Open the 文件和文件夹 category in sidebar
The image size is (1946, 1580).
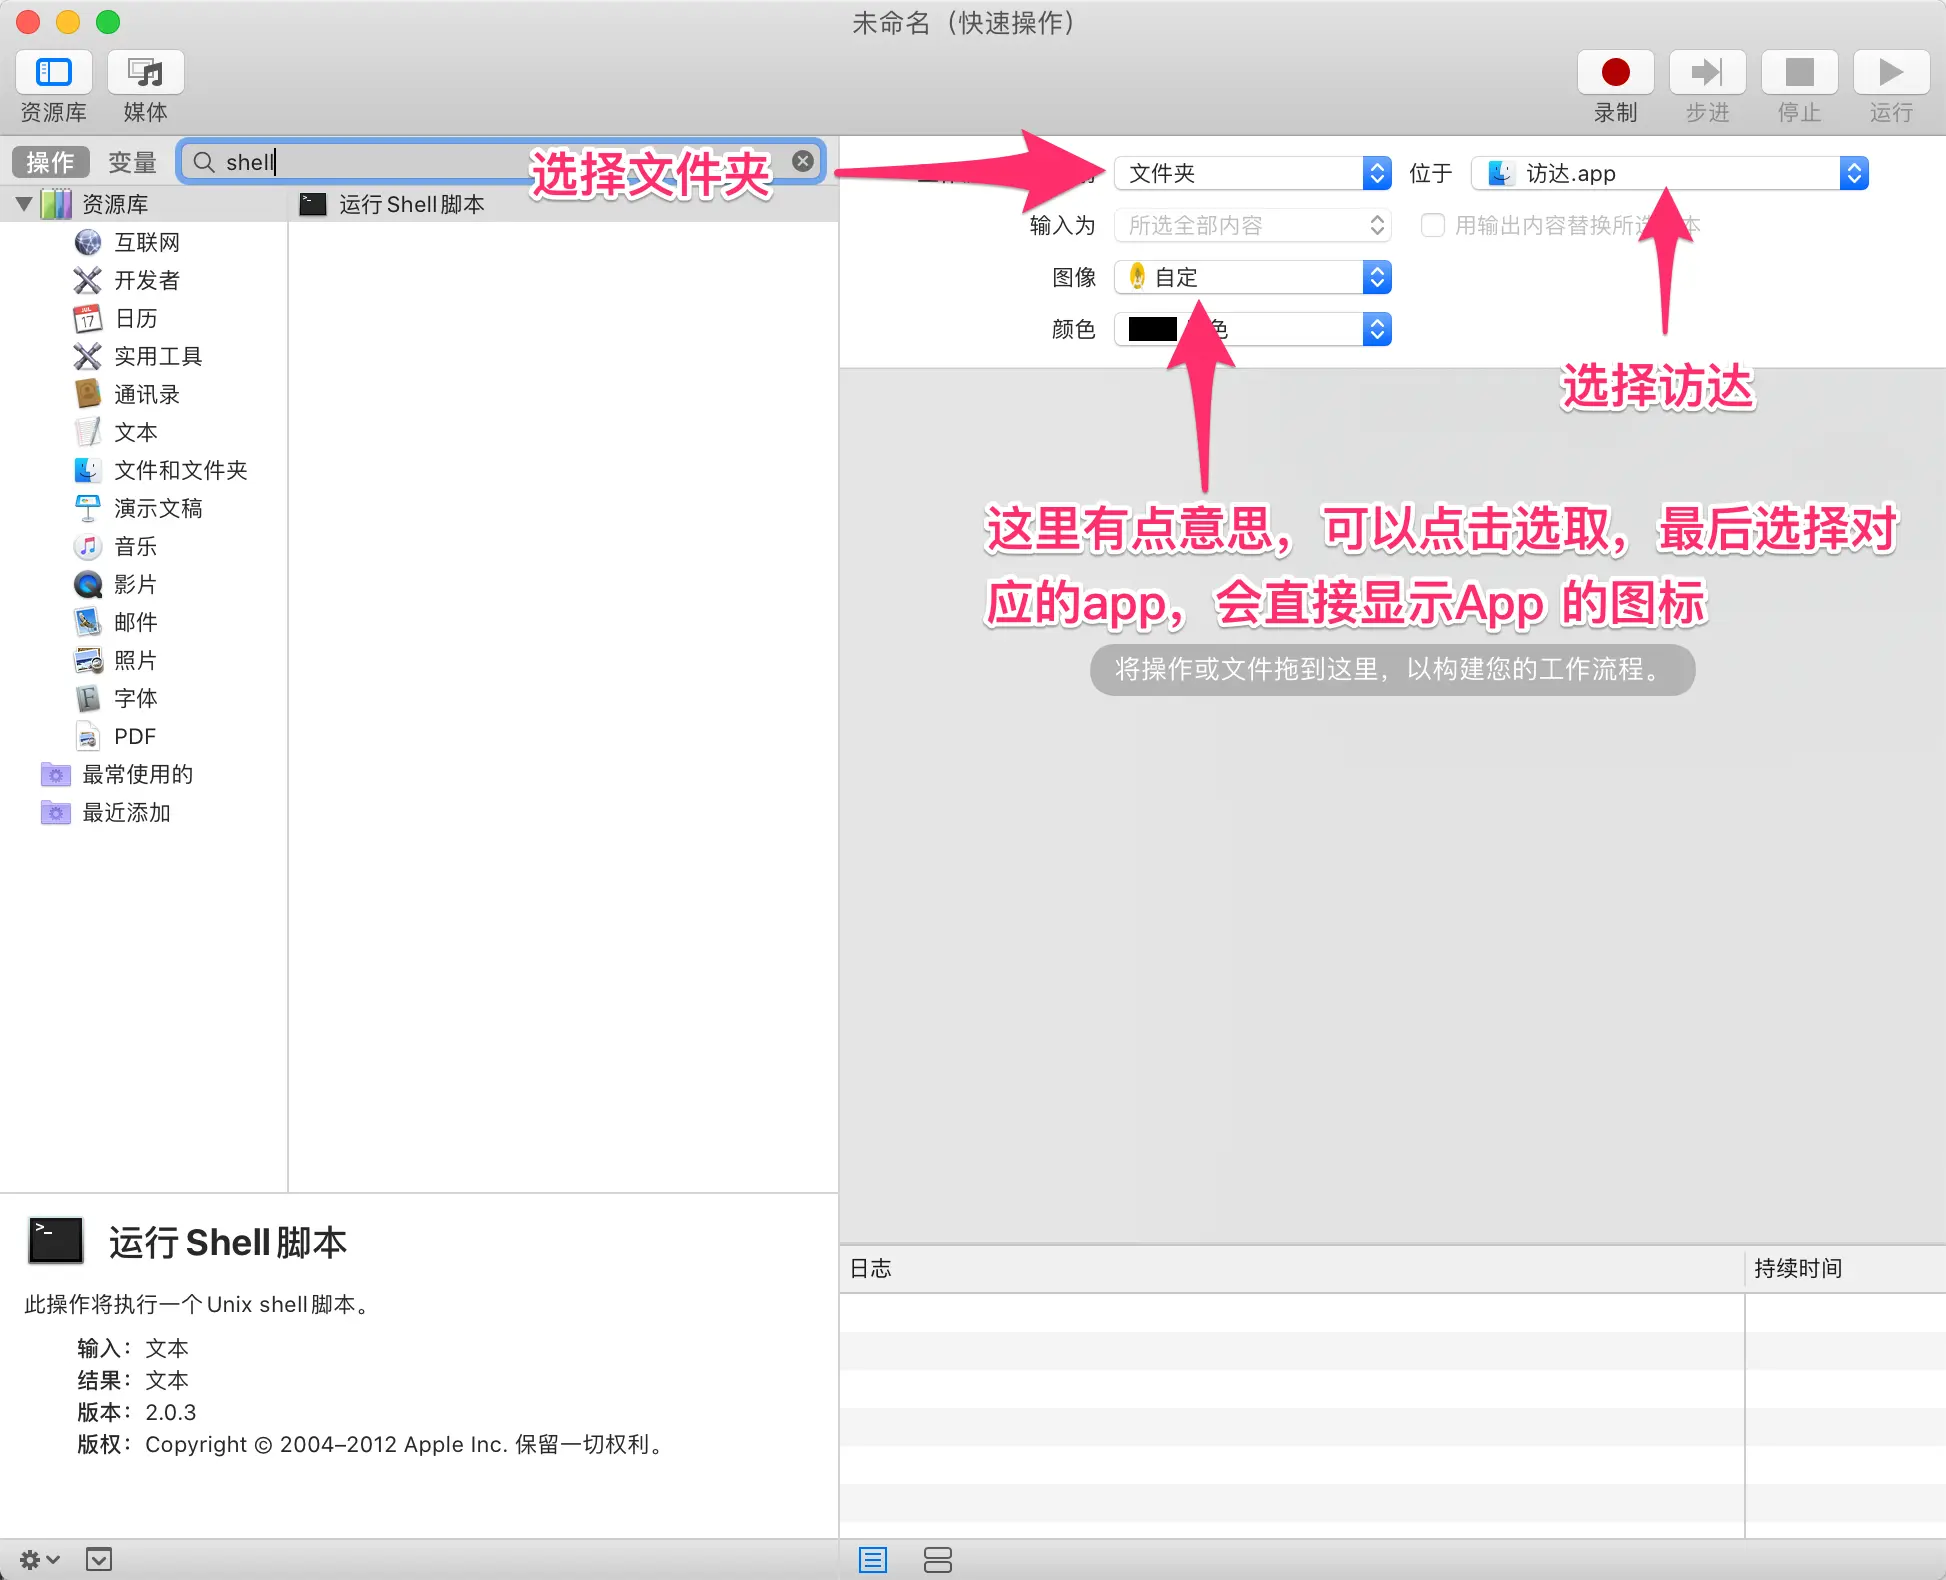(180, 470)
